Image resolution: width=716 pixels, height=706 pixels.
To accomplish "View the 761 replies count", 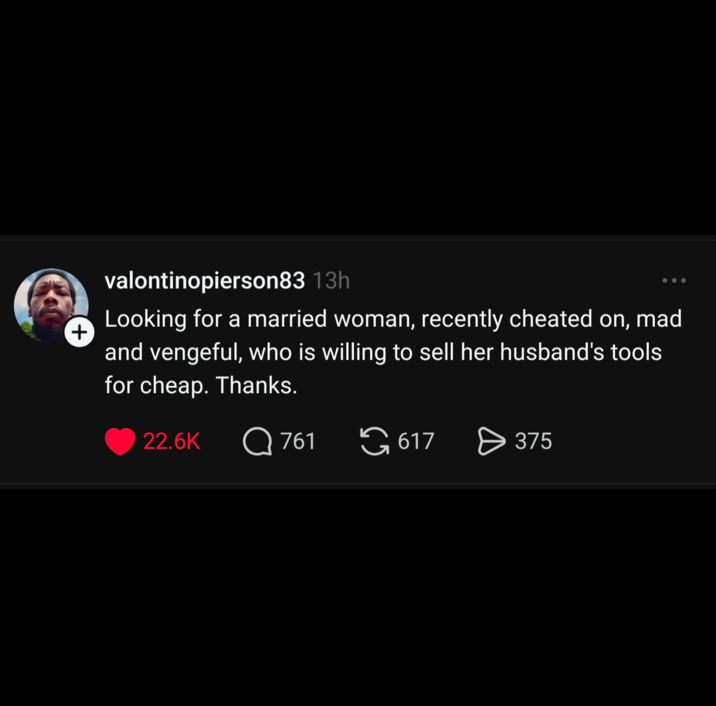I will (298, 441).
